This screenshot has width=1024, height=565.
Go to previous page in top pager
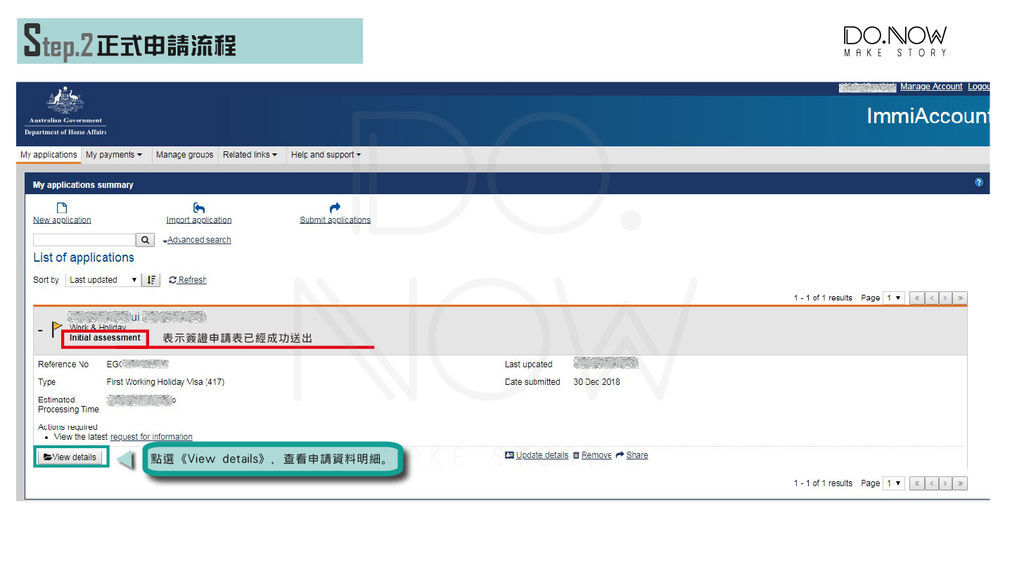931,298
